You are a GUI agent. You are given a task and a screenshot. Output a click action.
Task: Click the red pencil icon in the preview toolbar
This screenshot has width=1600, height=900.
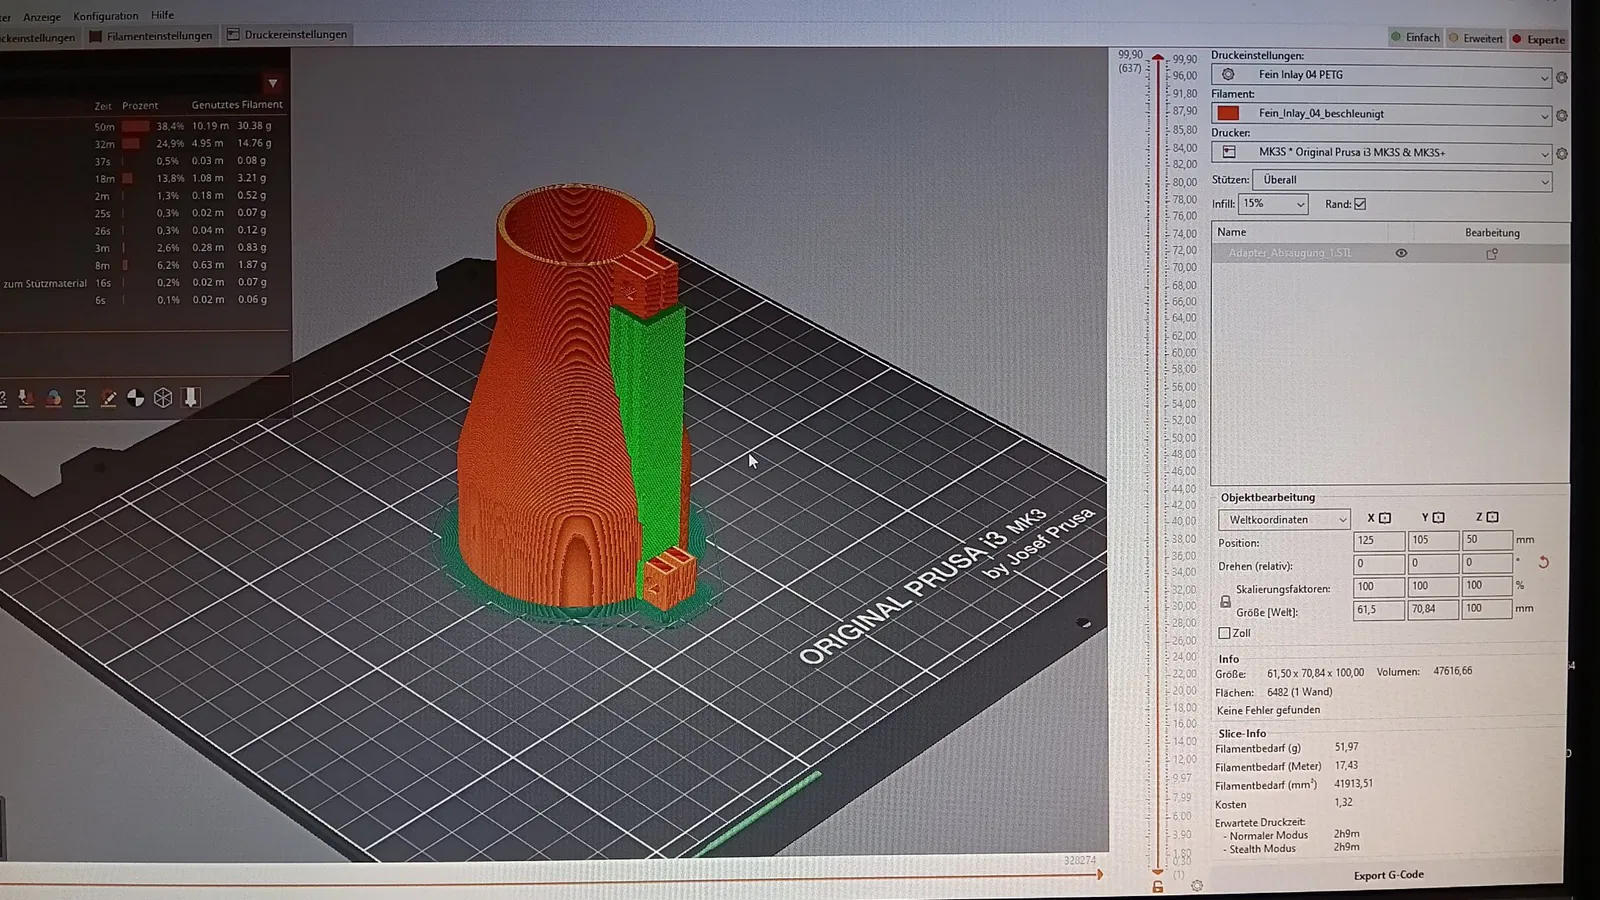click(108, 398)
